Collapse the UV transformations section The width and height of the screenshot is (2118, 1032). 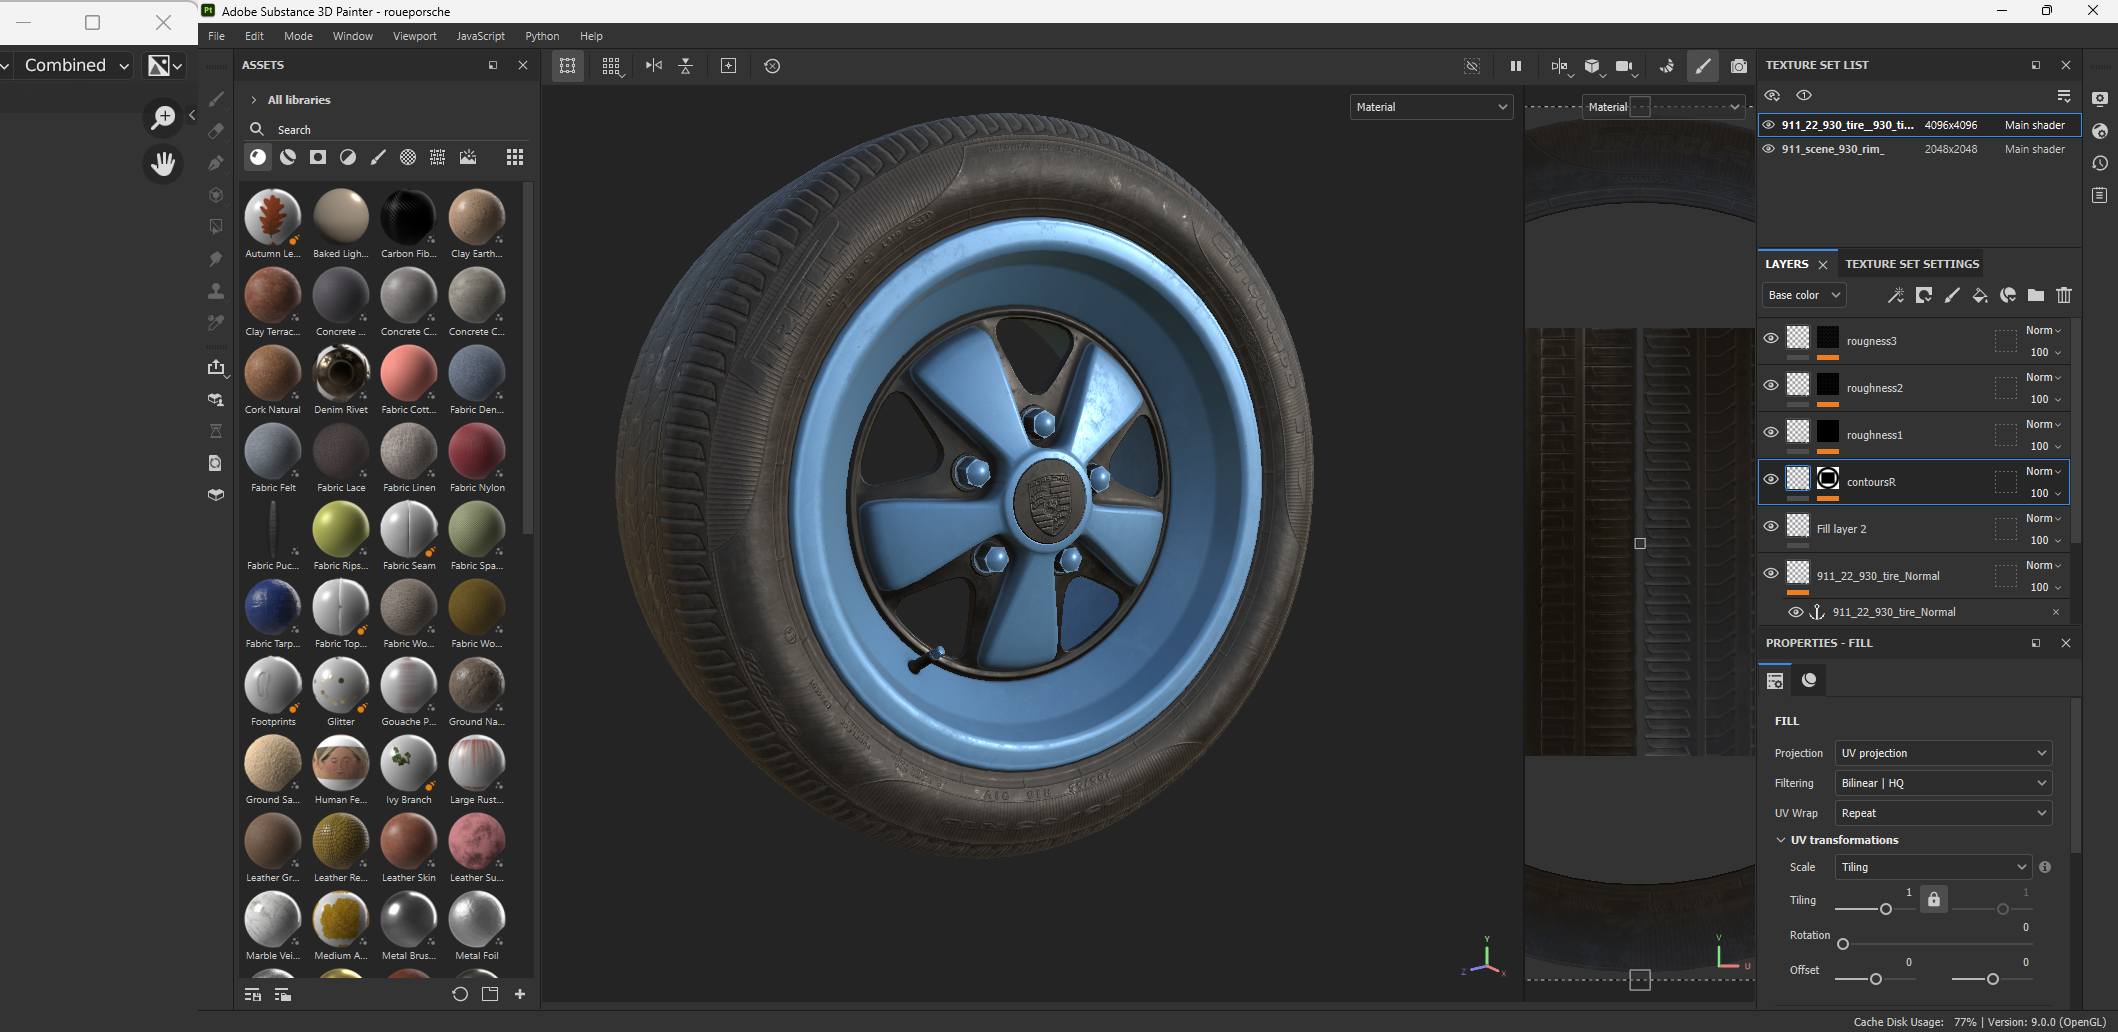tap(1781, 840)
